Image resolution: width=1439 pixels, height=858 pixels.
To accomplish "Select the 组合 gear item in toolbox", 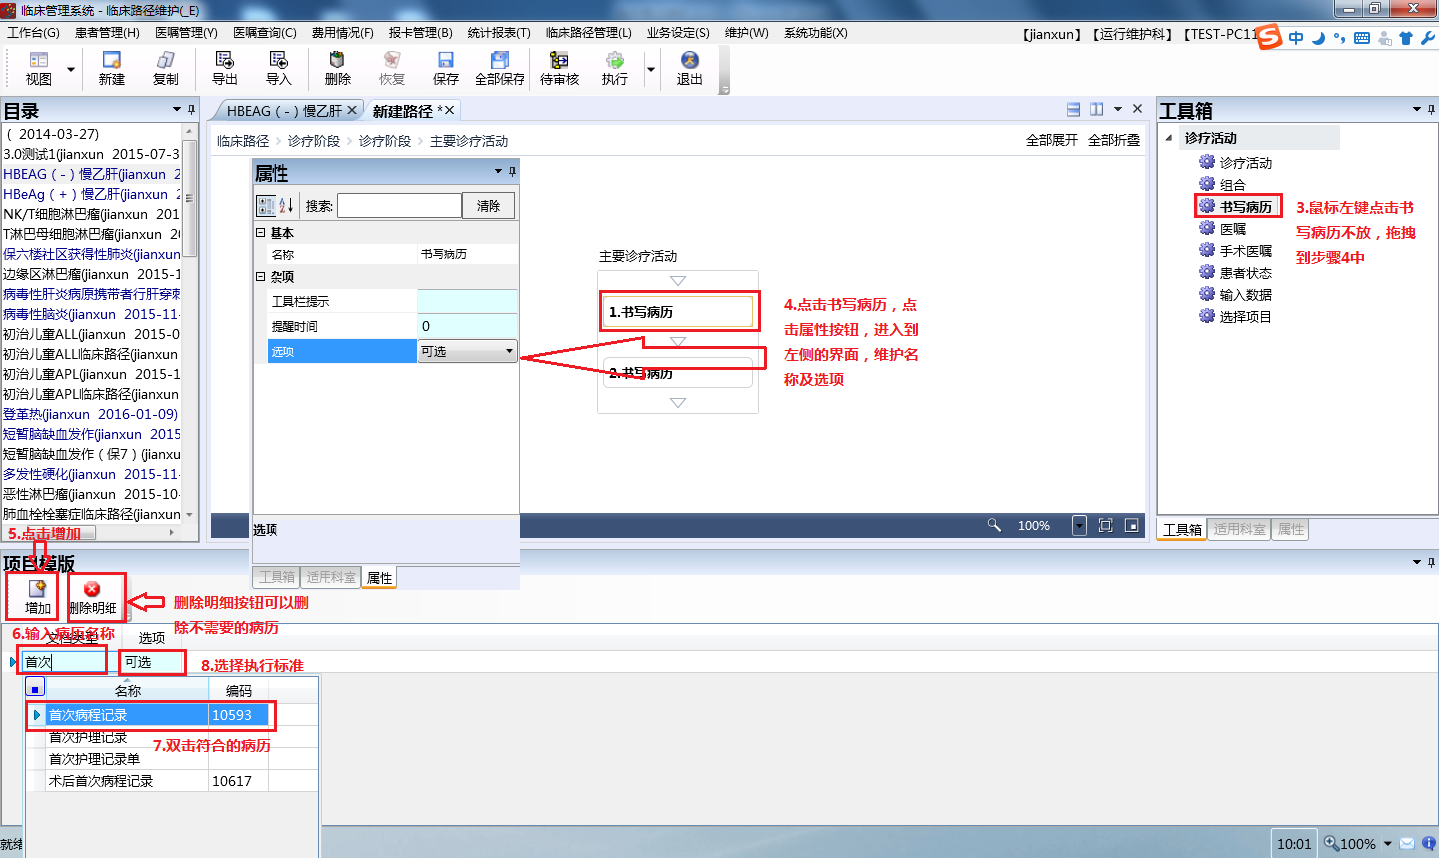I will pyautogui.click(x=1223, y=185).
